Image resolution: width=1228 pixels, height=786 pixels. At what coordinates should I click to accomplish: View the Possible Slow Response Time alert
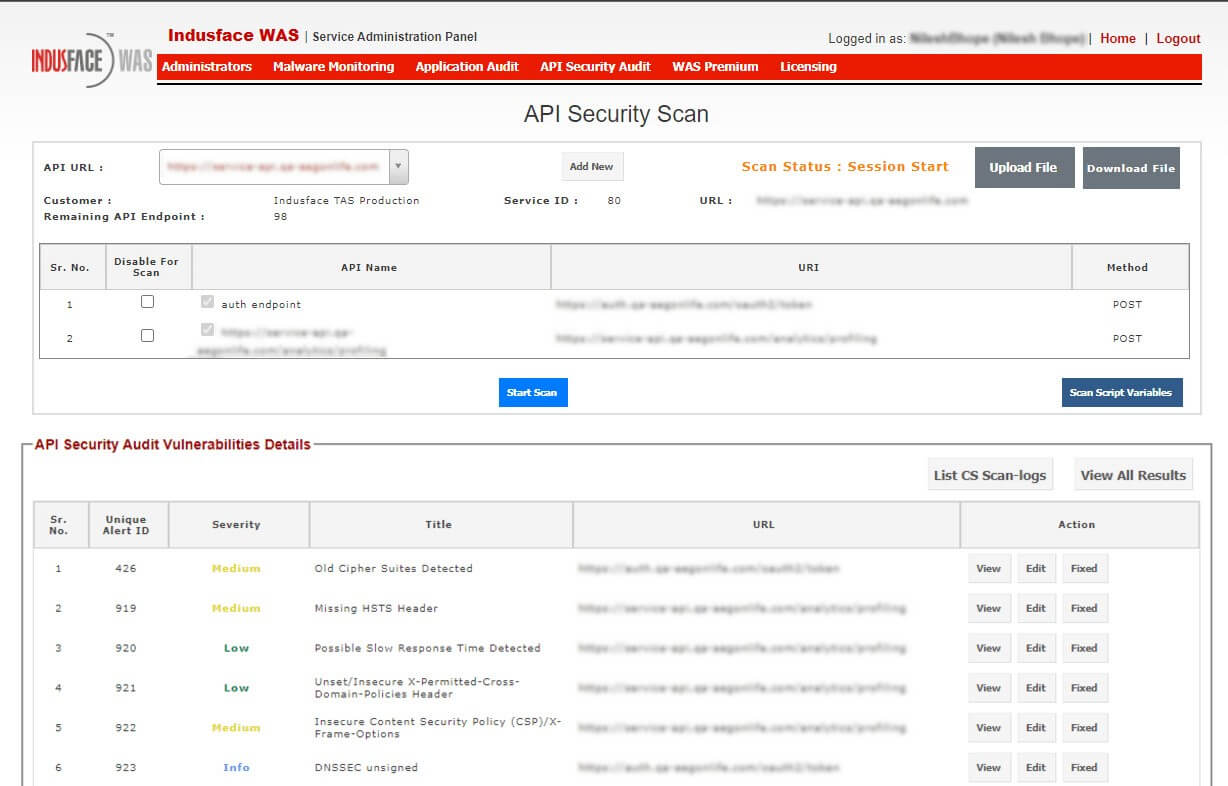[x=989, y=648]
